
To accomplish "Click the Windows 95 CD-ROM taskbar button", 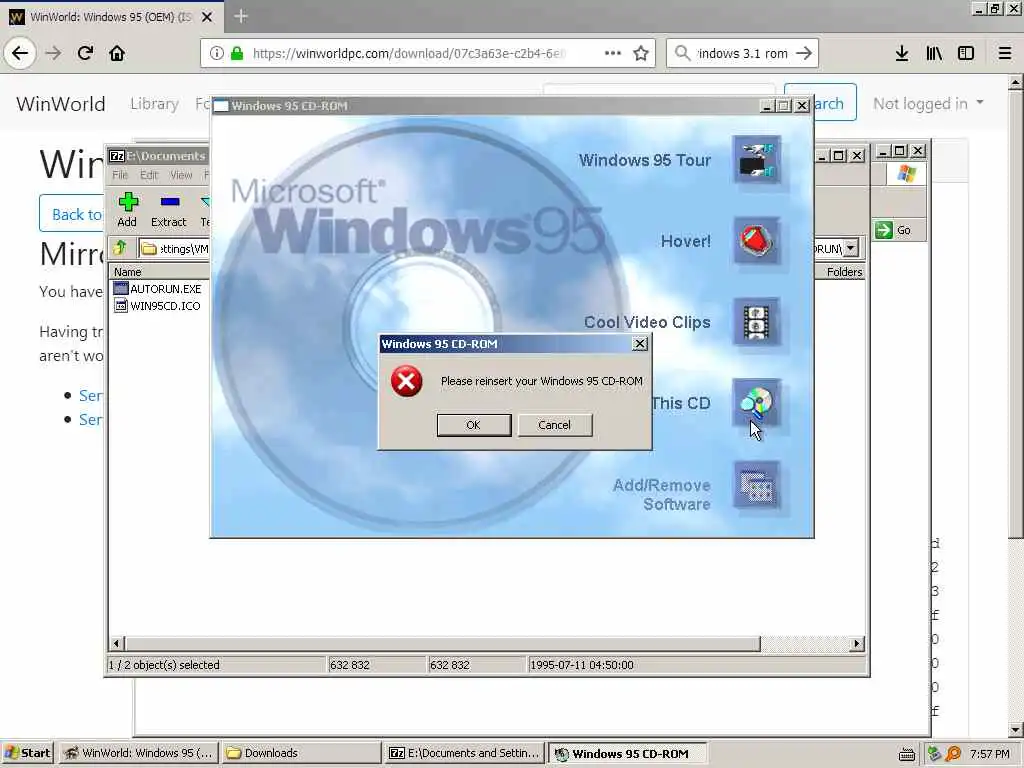I will pos(627,753).
